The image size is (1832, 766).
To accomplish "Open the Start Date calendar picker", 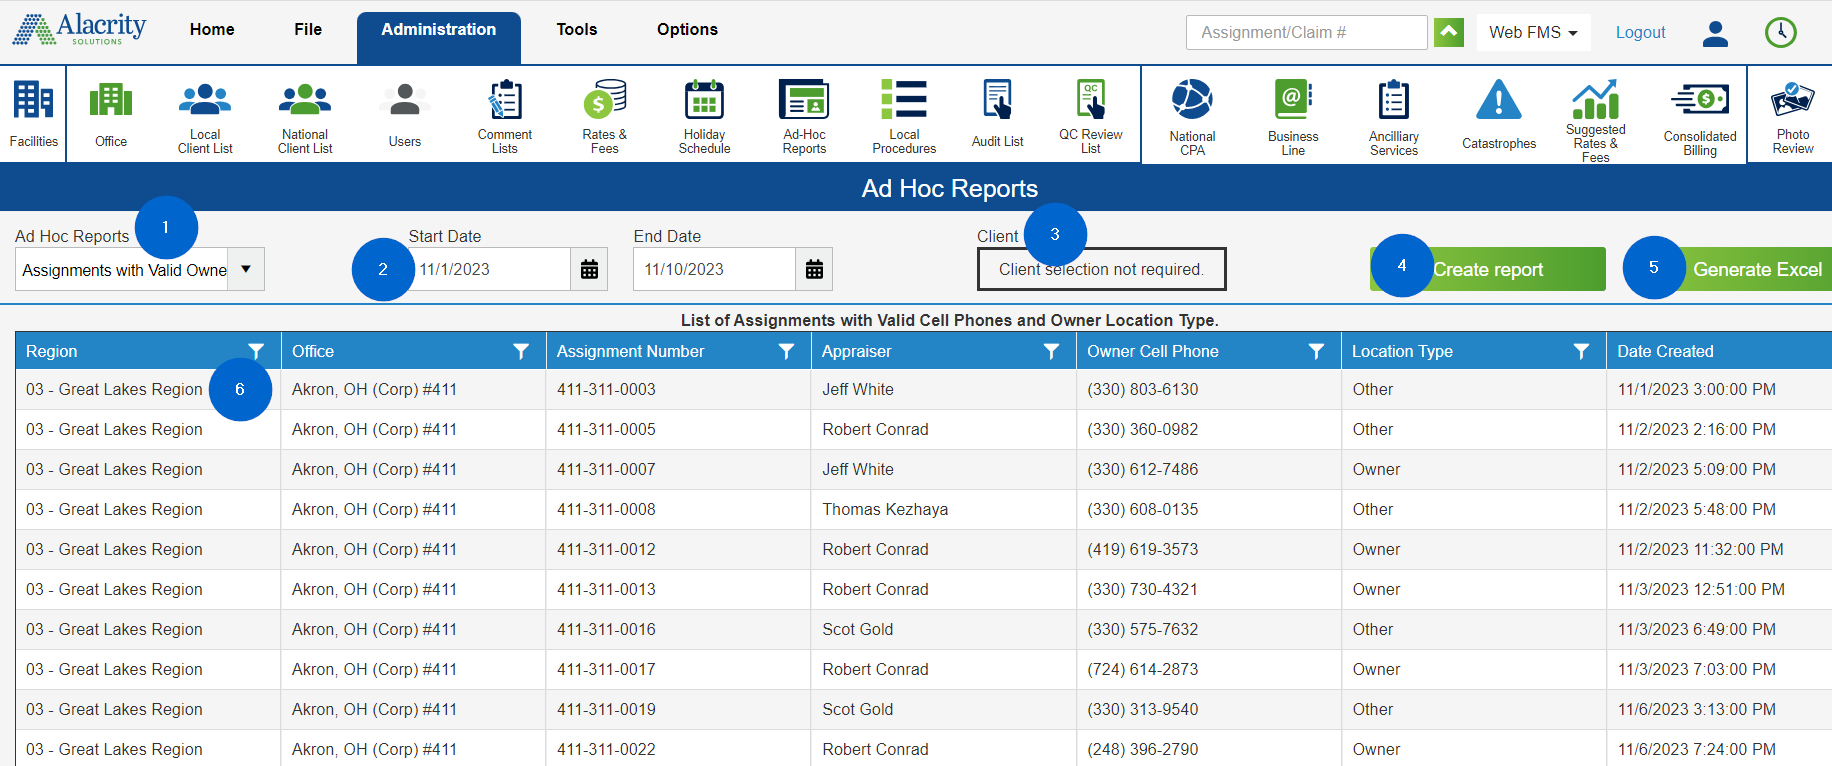I will pyautogui.click(x=589, y=269).
